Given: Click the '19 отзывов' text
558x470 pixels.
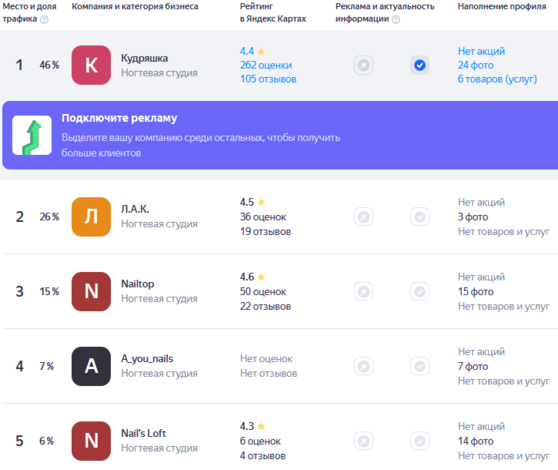Looking at the screenshot, I should [265, 232].
